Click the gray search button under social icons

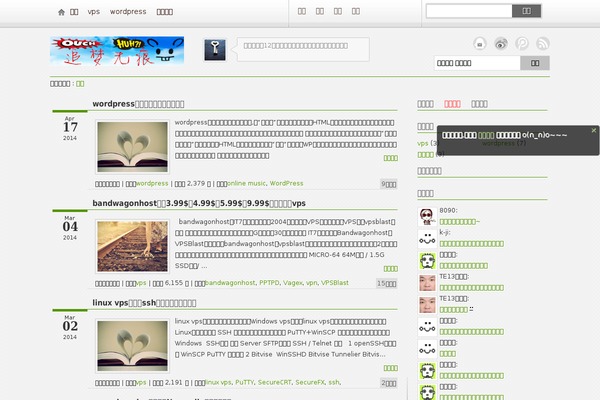535,63
